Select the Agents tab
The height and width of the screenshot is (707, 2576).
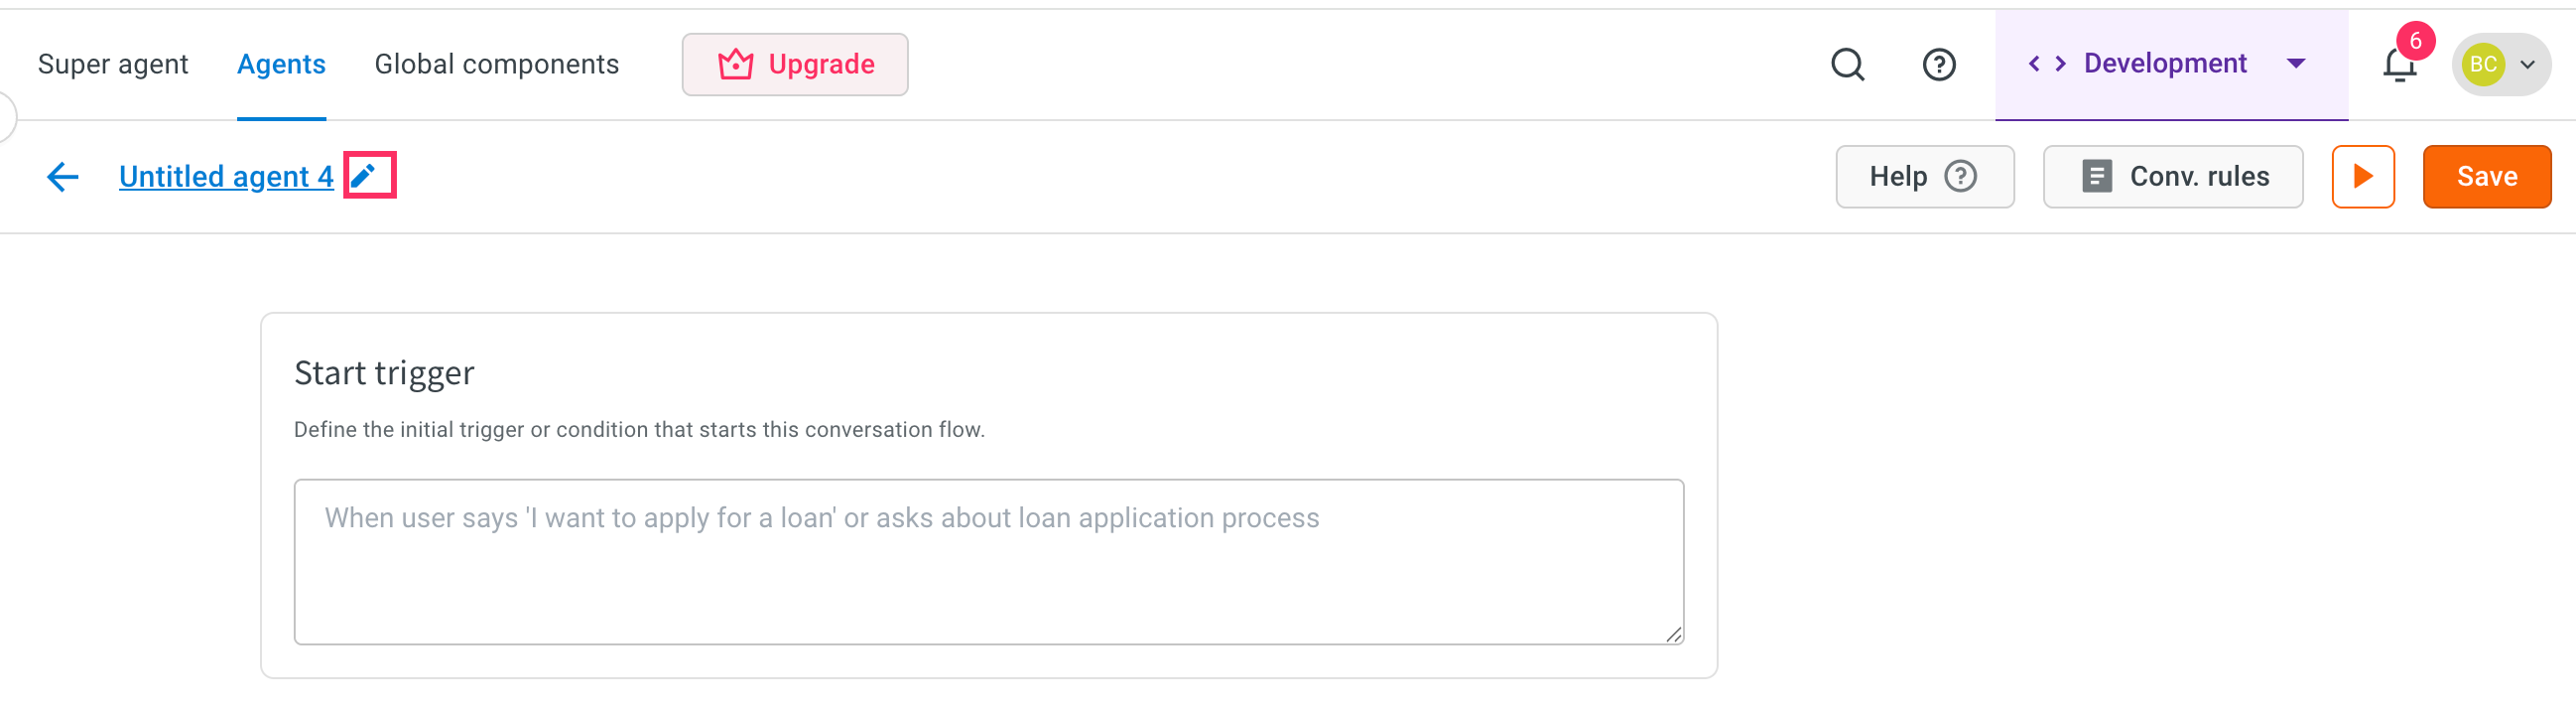click(281, 64)
